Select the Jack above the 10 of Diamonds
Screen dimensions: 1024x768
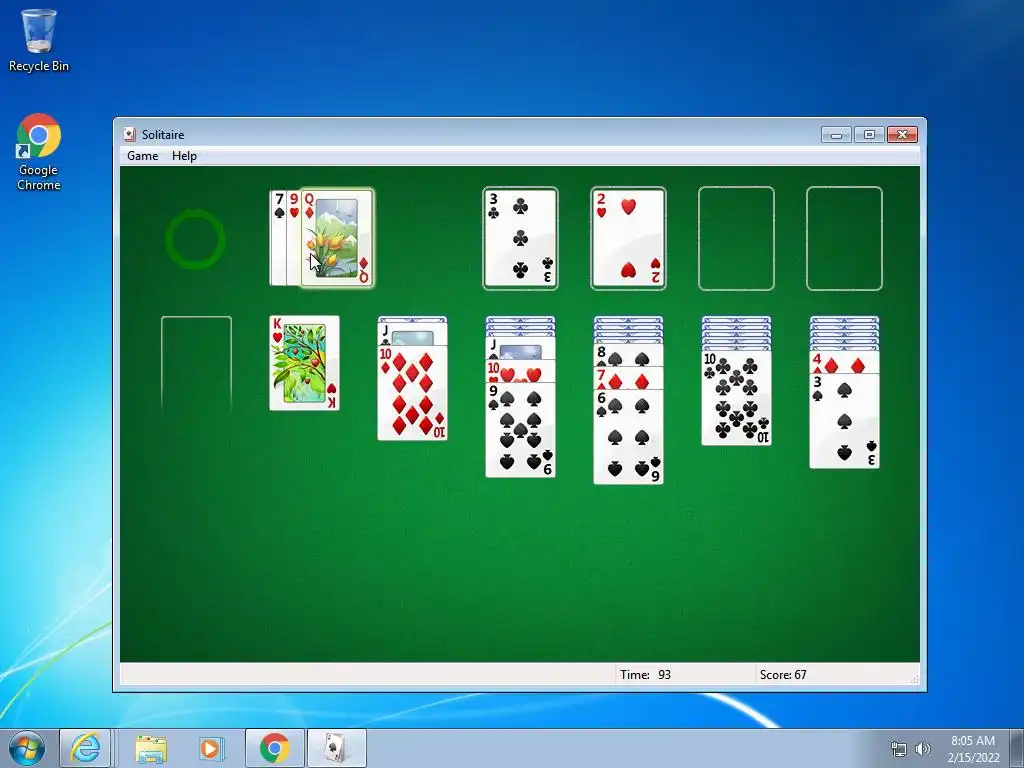(413, 334)
